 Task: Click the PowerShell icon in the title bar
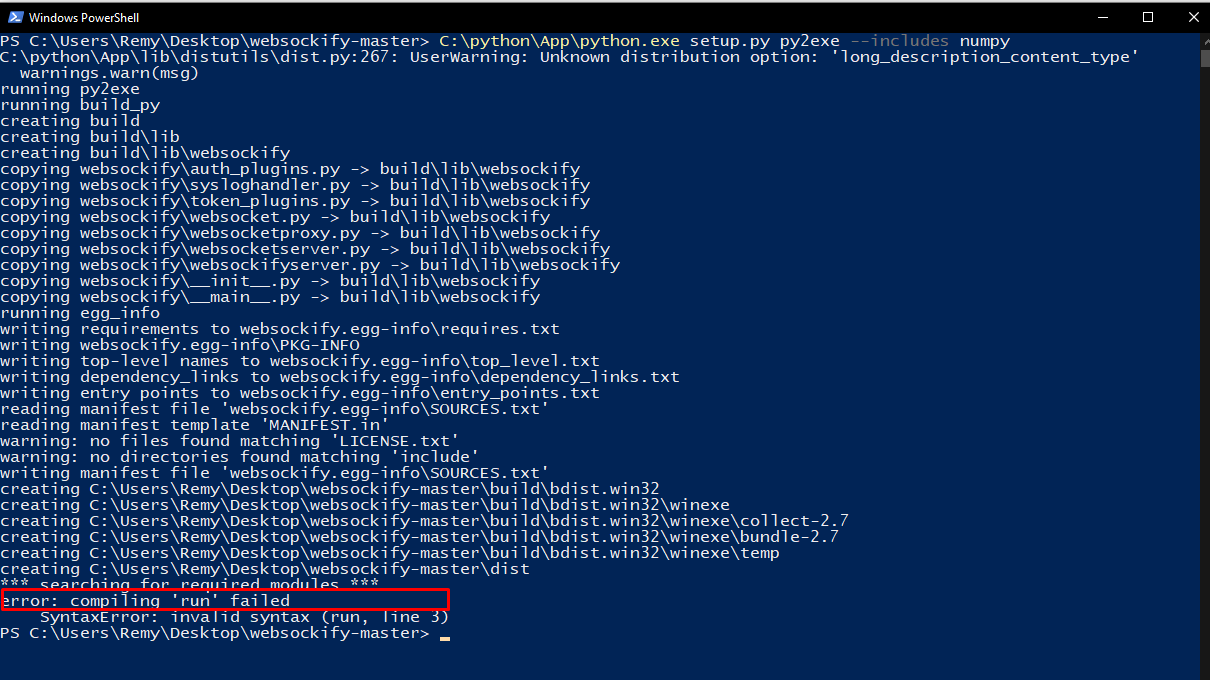click(14, 16)
